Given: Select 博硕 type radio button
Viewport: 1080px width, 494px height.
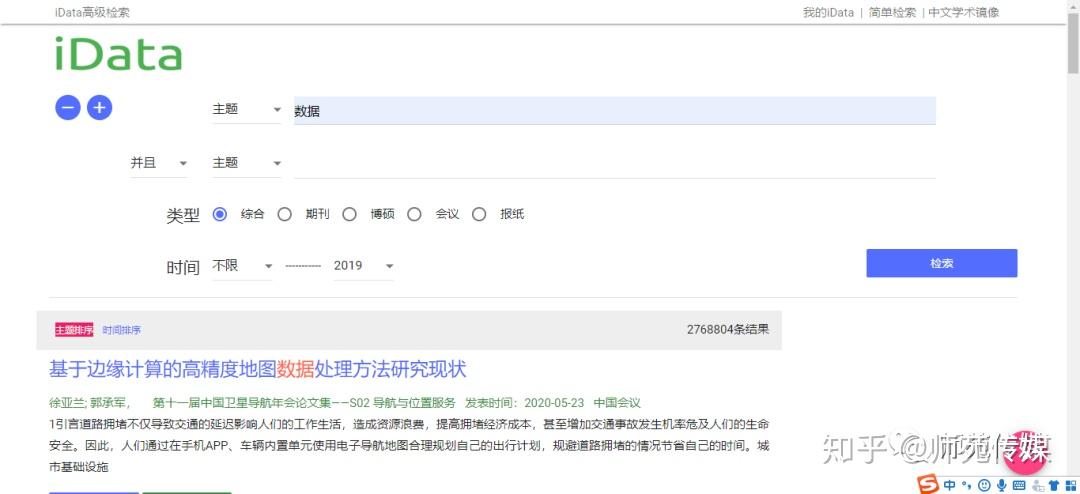Looking at the screenshot, I should click(x=349, y=214).
